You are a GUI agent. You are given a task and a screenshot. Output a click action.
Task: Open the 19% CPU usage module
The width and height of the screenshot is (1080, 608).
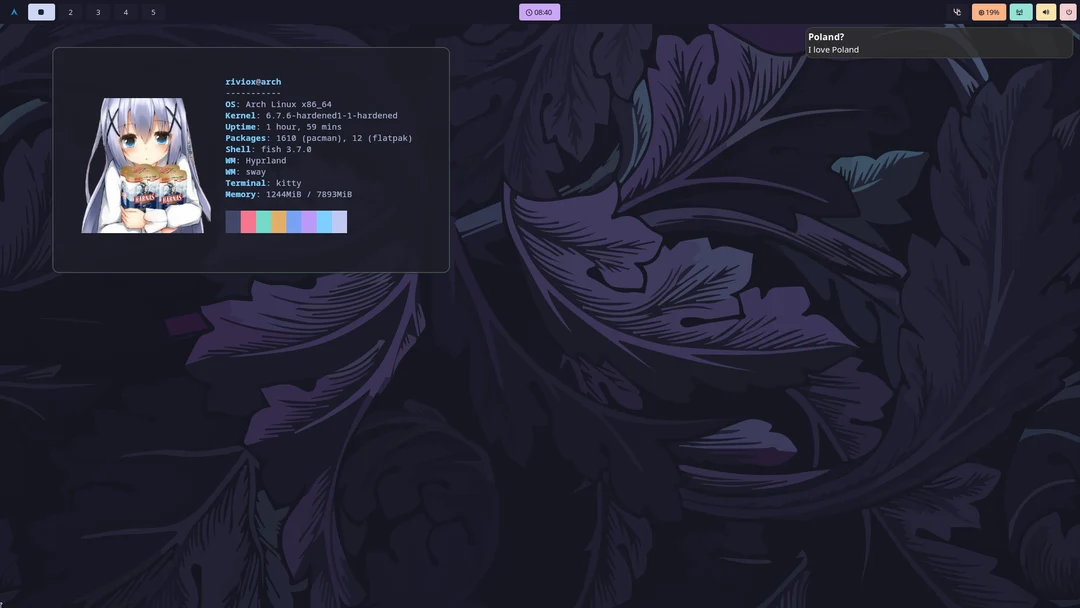[x=988, y=12]
